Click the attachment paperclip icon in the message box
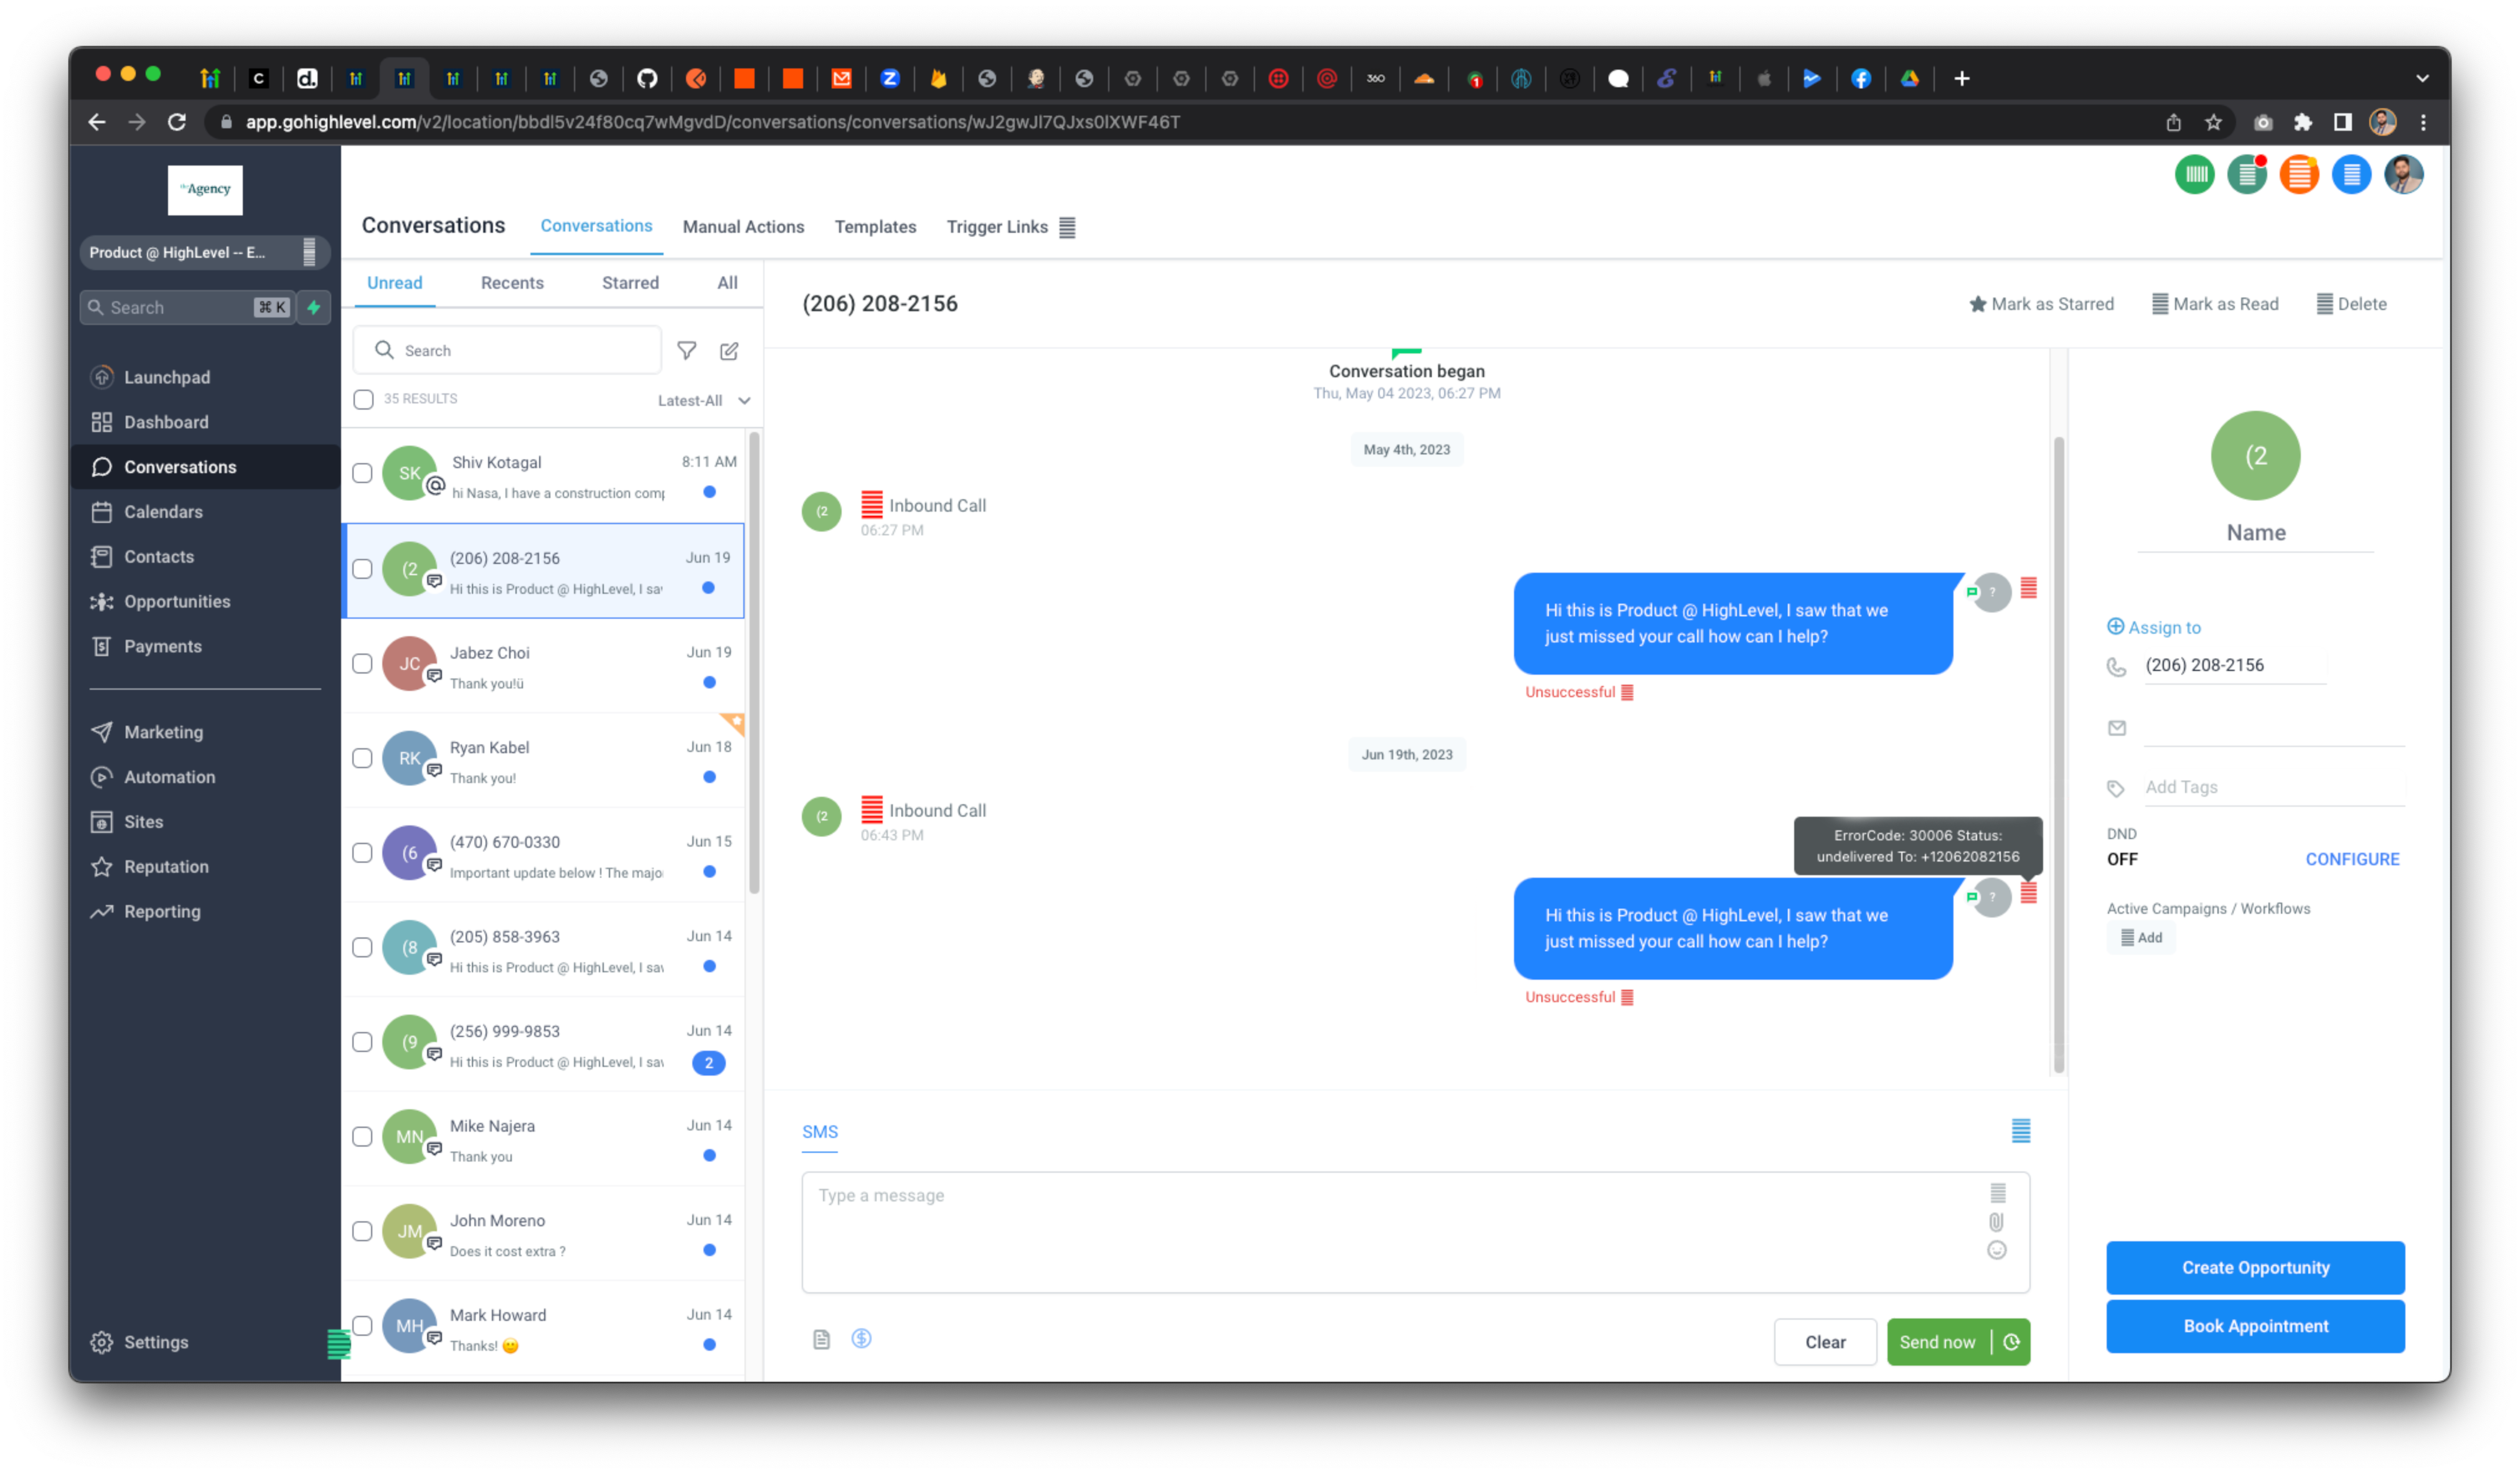This screenshot has height=1474, width=2520. coord(1996,1222)
